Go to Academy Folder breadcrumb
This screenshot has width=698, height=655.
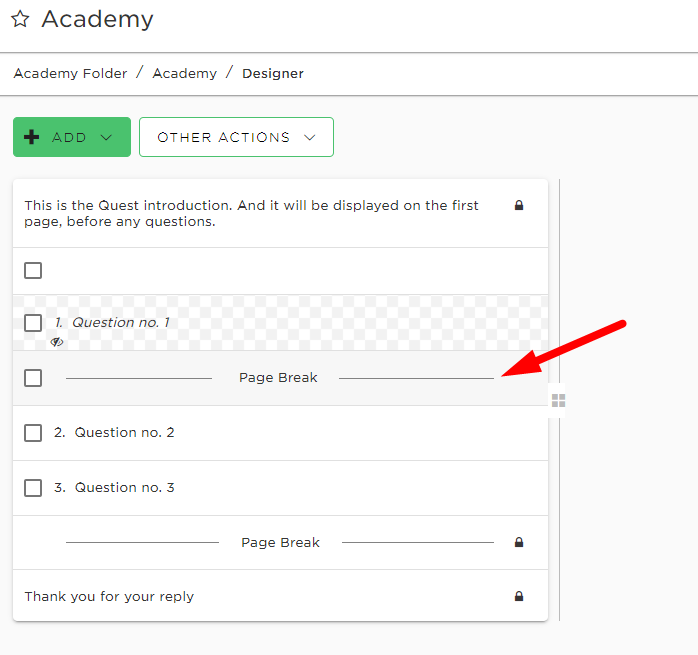click(x=70, y=73)
